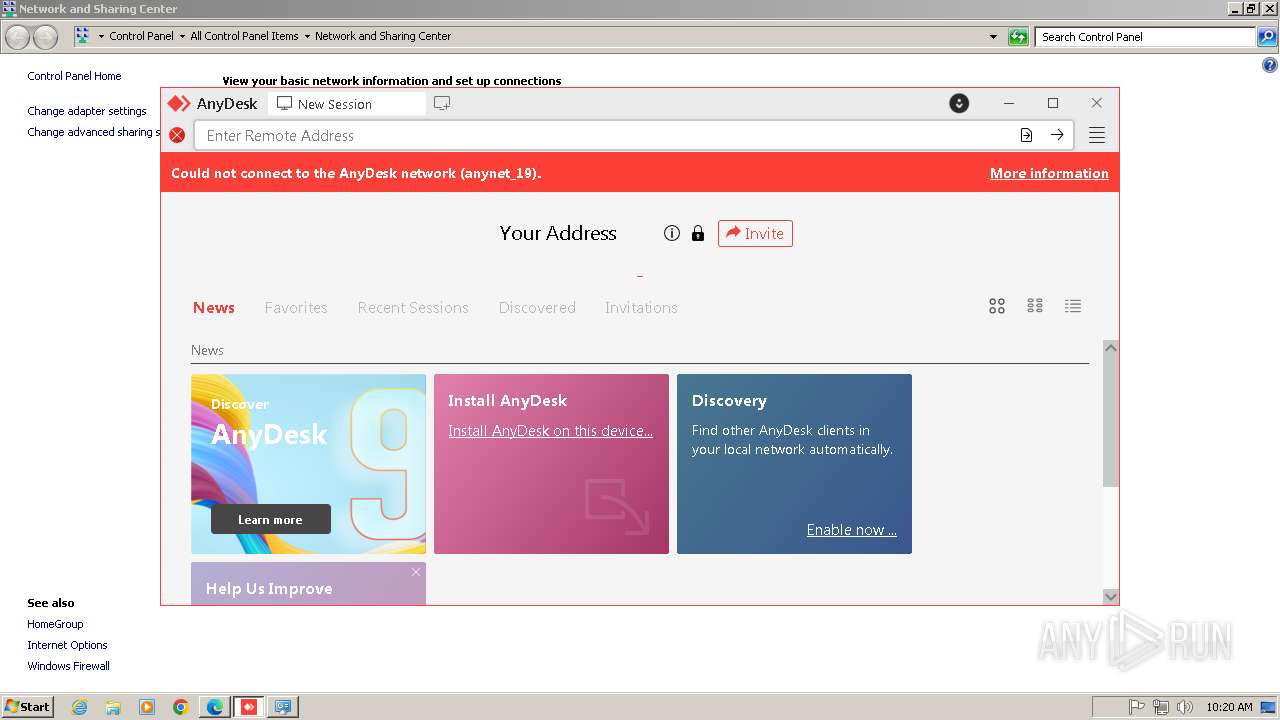Open the address bar history dropdown
Screen dimensions: 1280x720
[x=993, y=37]
